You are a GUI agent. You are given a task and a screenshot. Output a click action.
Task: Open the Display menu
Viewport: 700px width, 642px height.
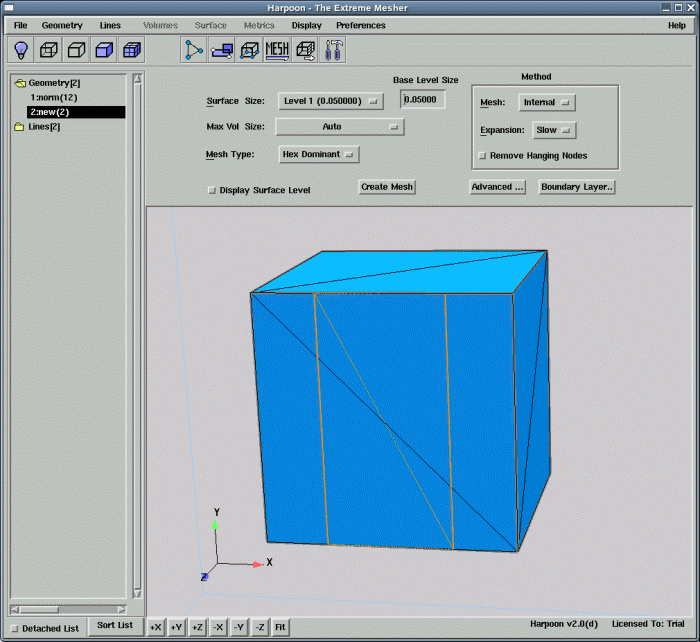[x=307, y=25]
